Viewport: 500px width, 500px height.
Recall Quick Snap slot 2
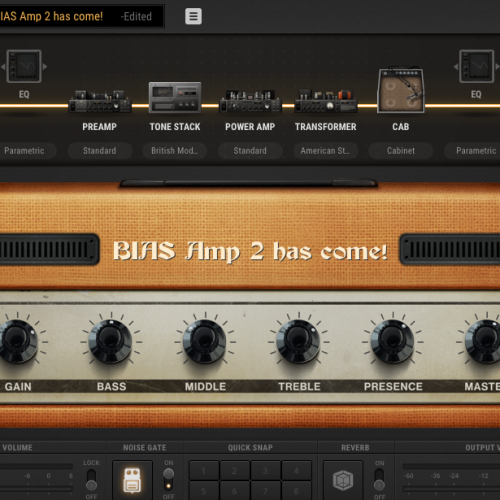point(234,471)
